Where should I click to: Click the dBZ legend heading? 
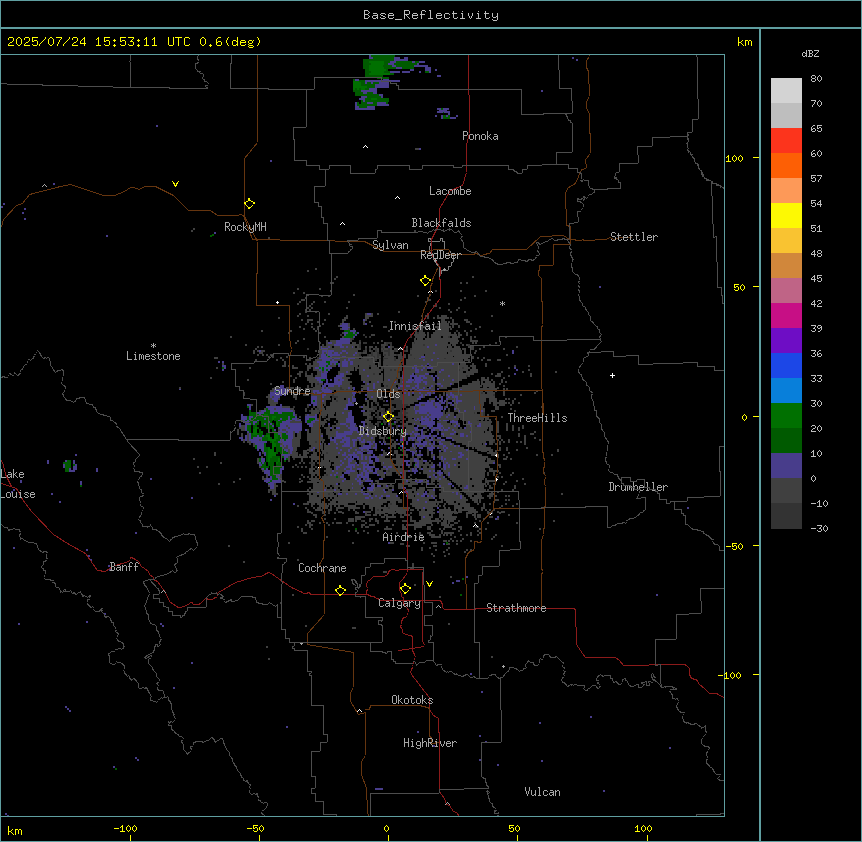coord(810,53)
